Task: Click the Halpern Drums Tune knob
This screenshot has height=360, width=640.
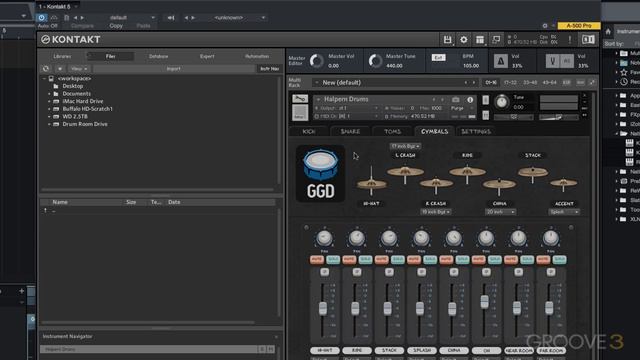Action: [502, 102]
